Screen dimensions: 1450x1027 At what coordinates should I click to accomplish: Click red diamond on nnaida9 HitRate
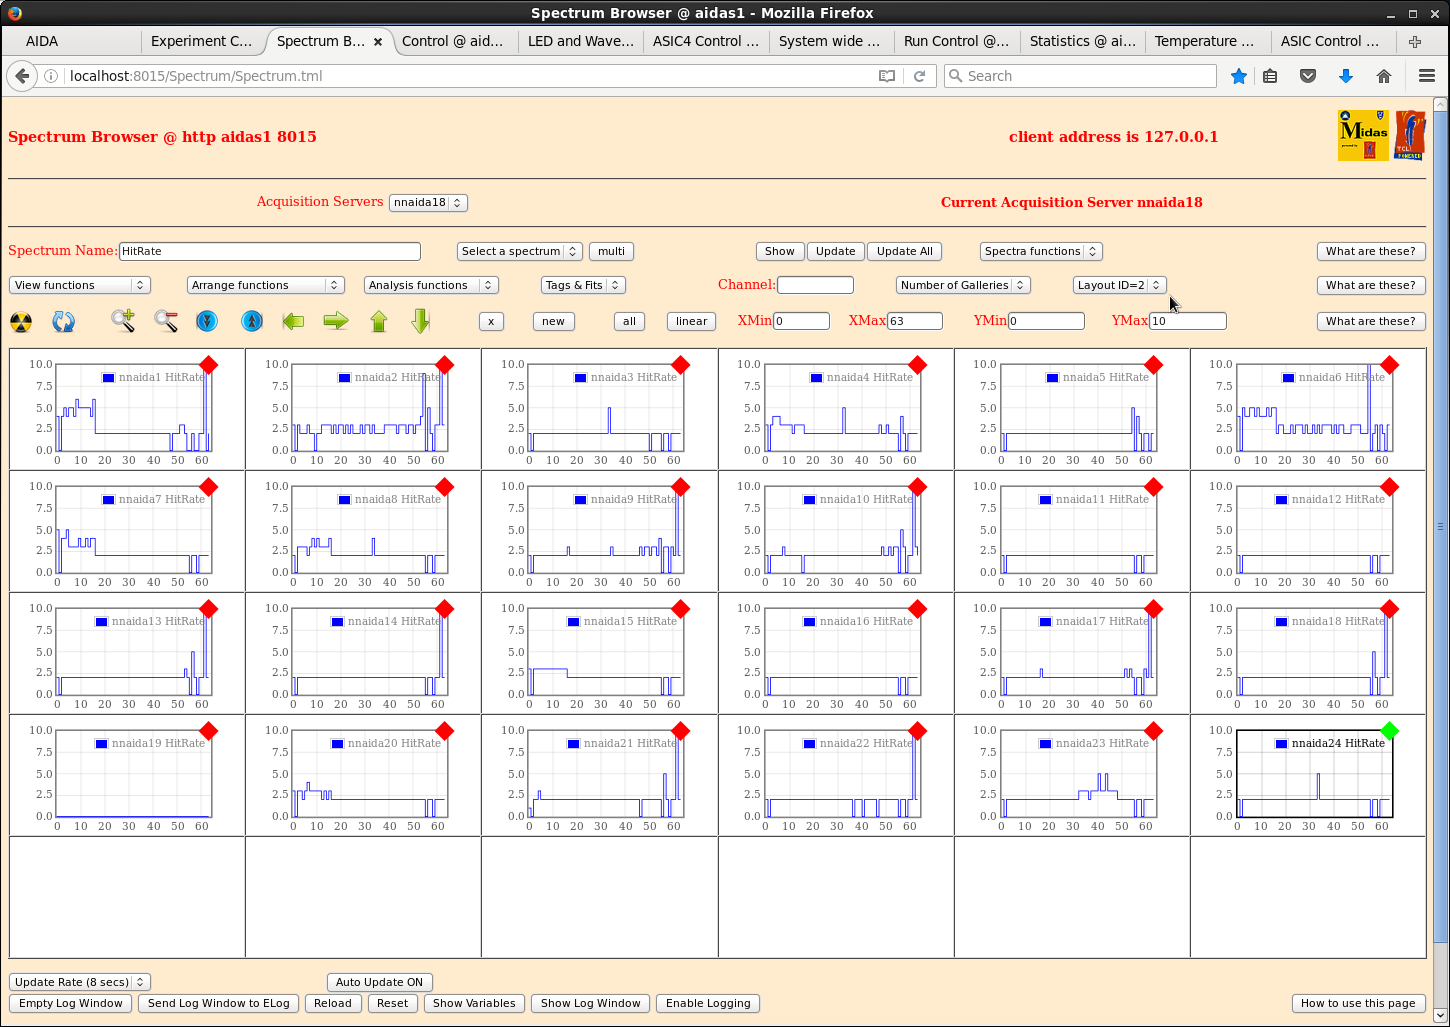pos(681,487)
